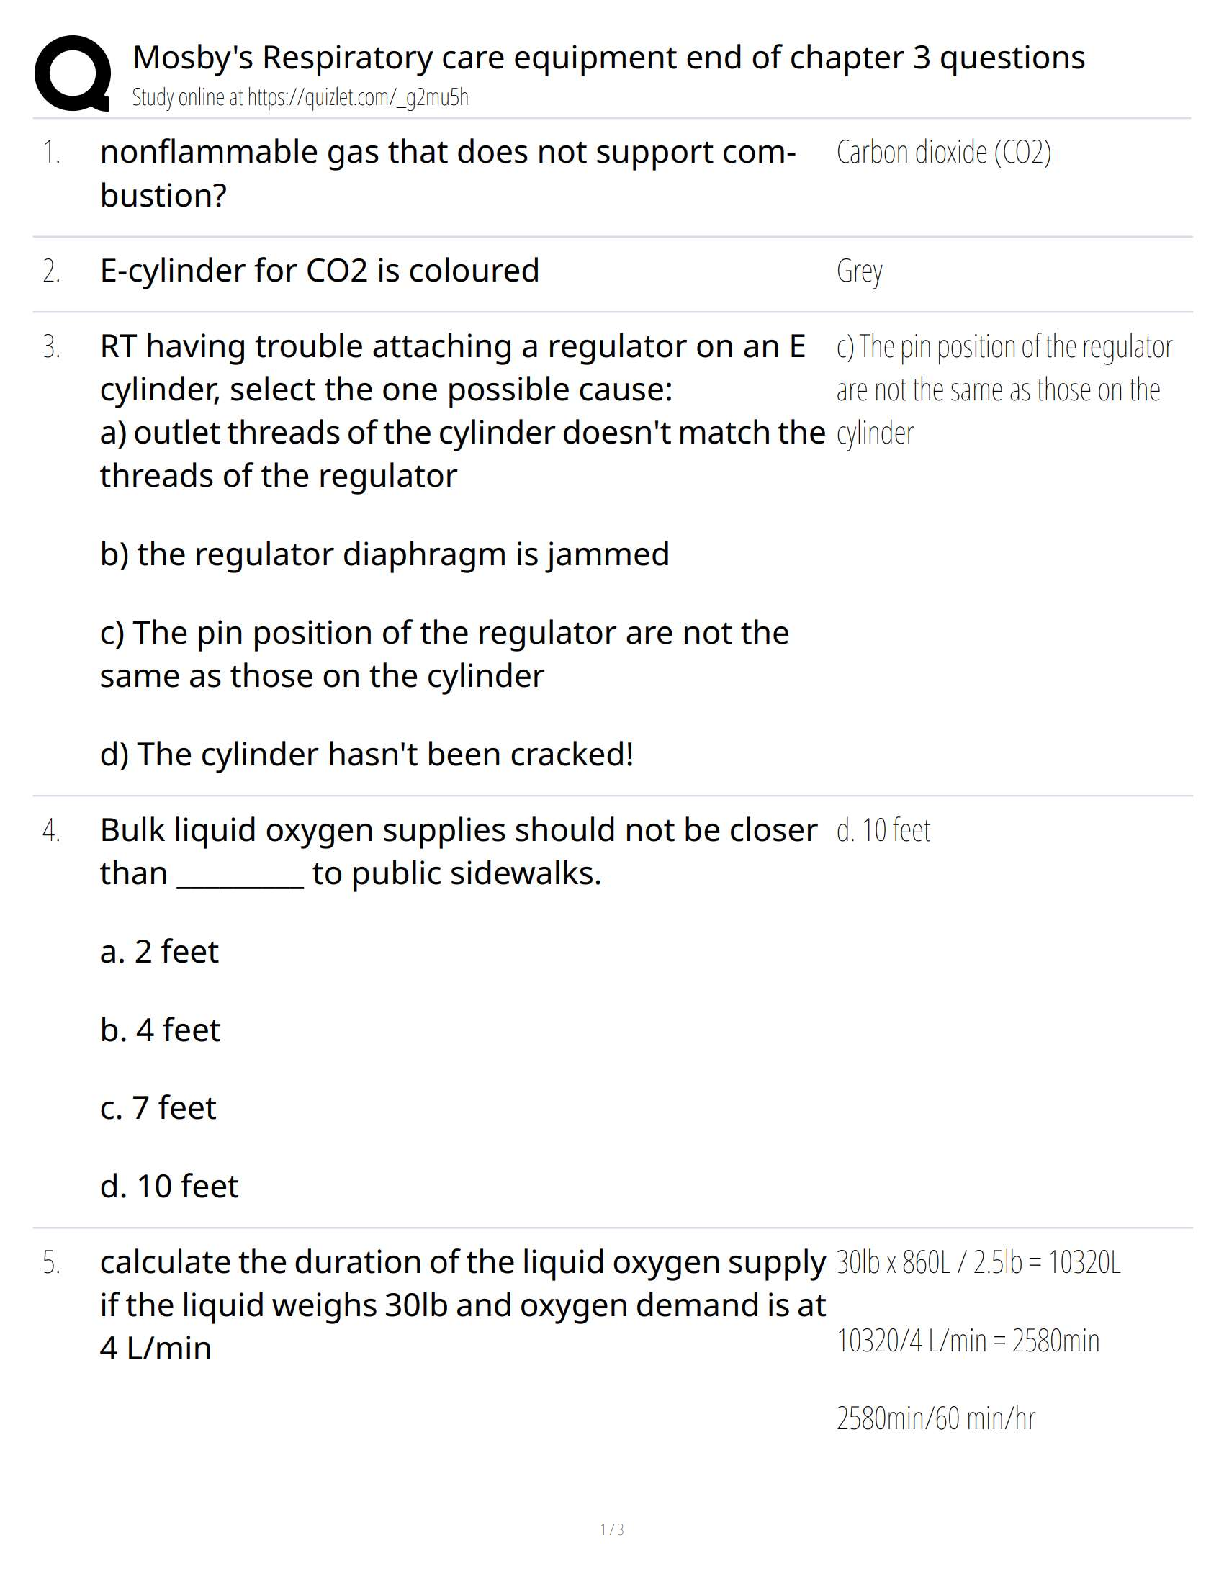Click question number 5 marker
The height and width of the screenshot is (1584, 1224).
pos(52,1263)
